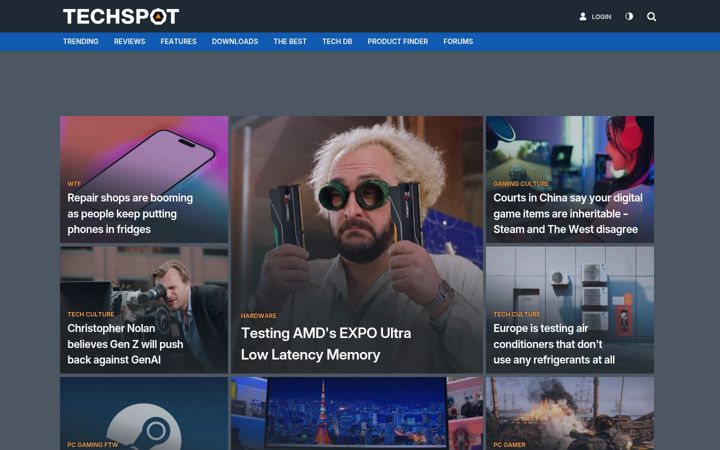Open the Tech Culture tag above Christopher Nolan

tap(91, 314)
